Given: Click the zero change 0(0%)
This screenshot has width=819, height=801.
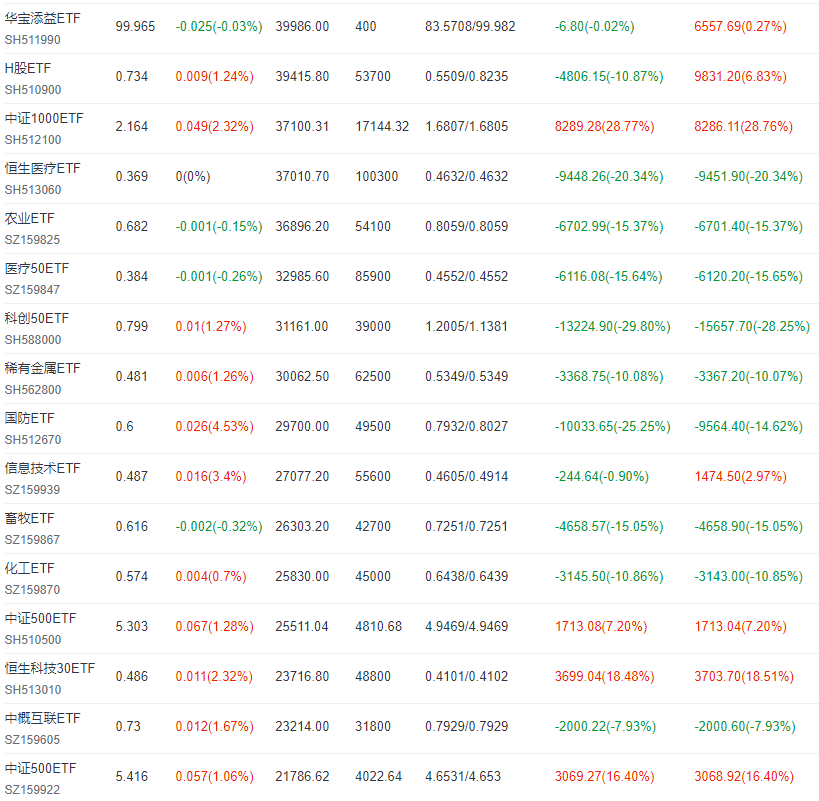Looking at the screenshot, I should pos(193,176).
